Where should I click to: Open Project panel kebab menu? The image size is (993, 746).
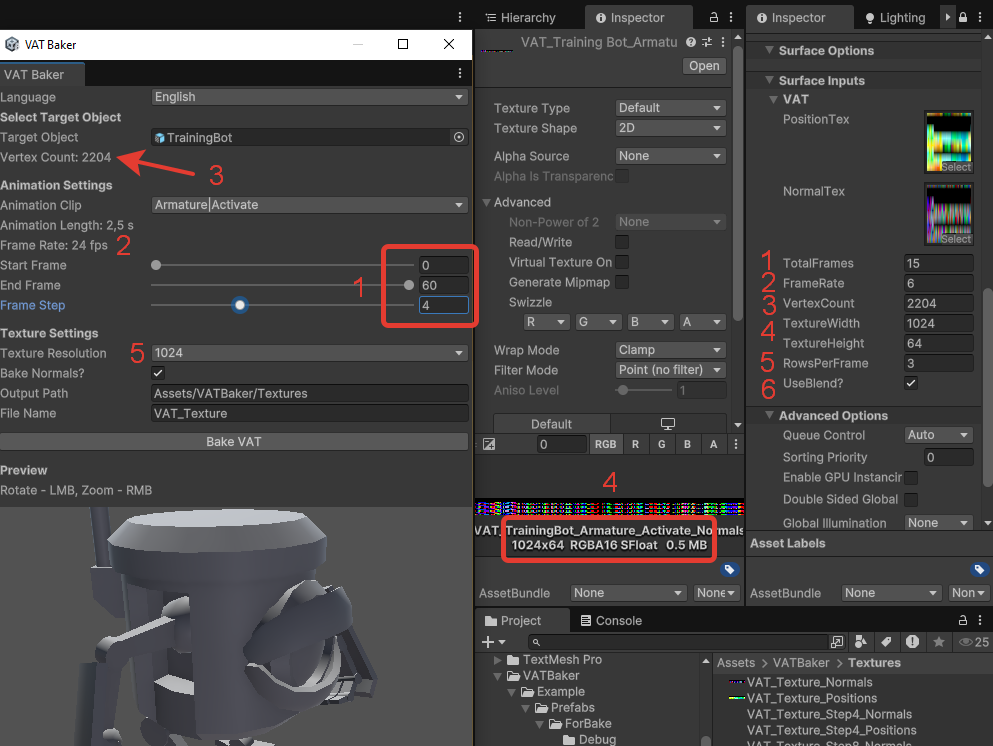click(980, 620)
